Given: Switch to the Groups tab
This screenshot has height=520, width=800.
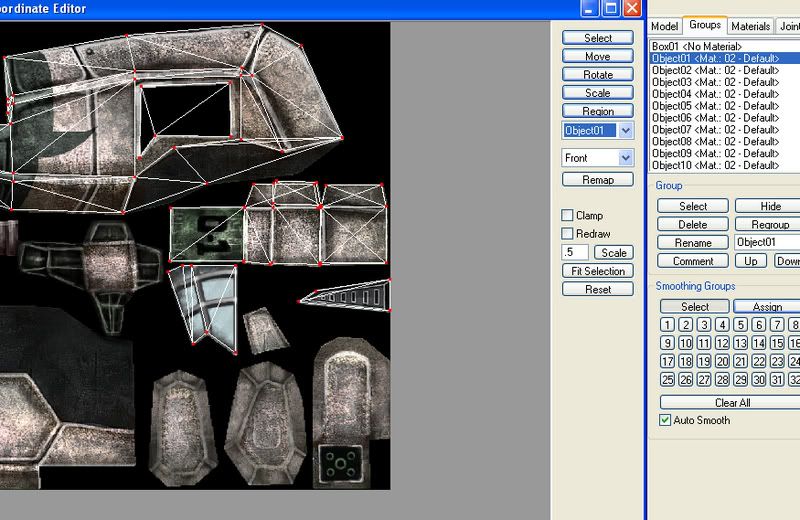Looking at the screenshot, I should pyautogui.click(x=705, y=24).
